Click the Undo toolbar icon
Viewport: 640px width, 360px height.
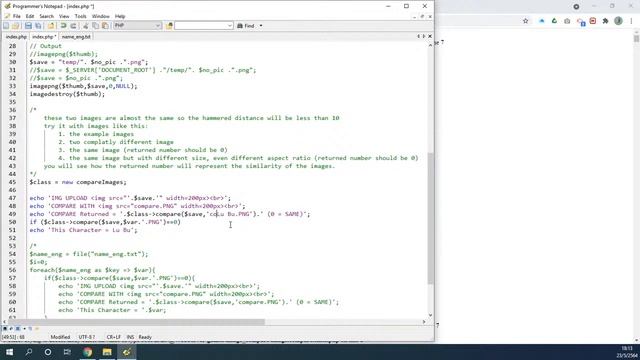pos(63,26)
